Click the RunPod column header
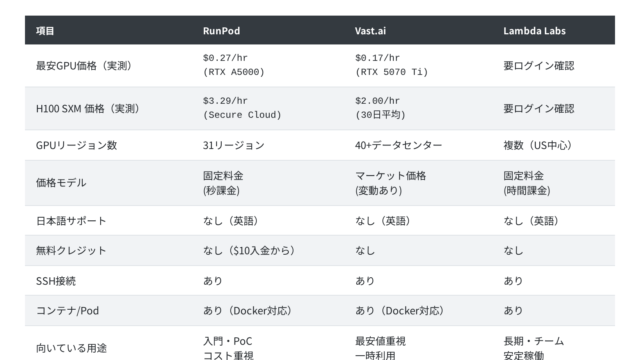640x360 pixels. click(x=221, y=31)
